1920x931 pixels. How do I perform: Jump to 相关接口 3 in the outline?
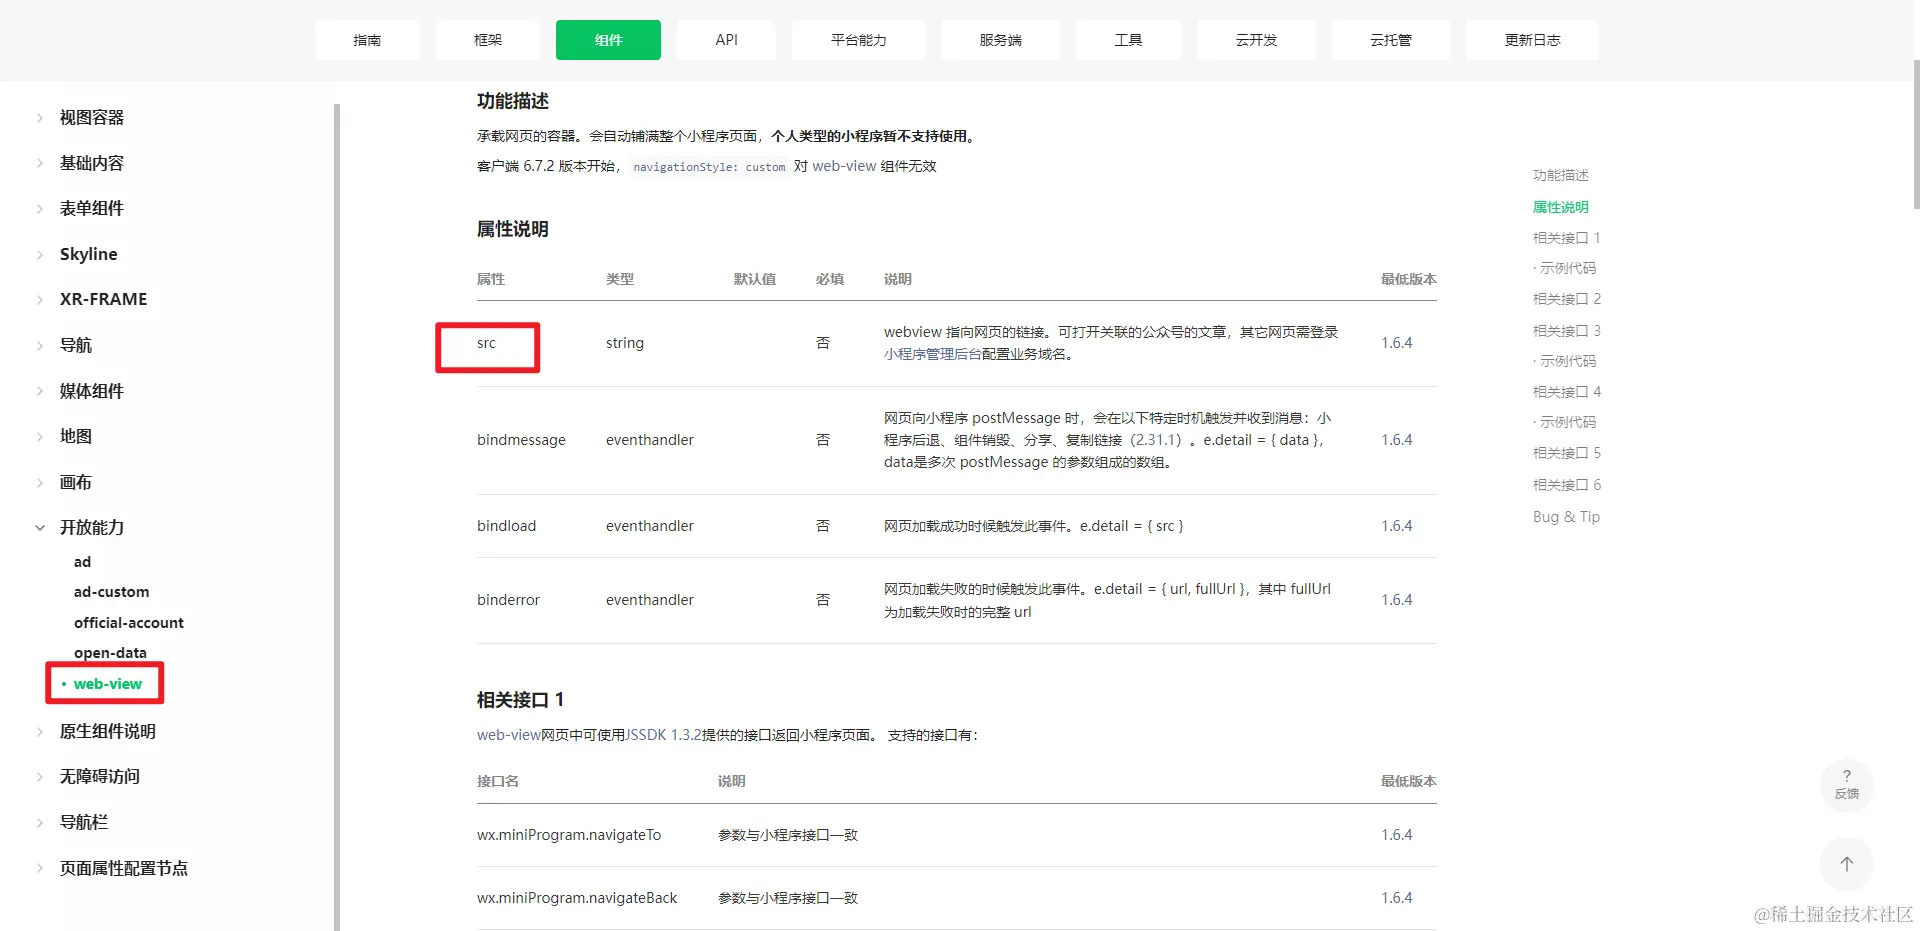point(1567,331)
